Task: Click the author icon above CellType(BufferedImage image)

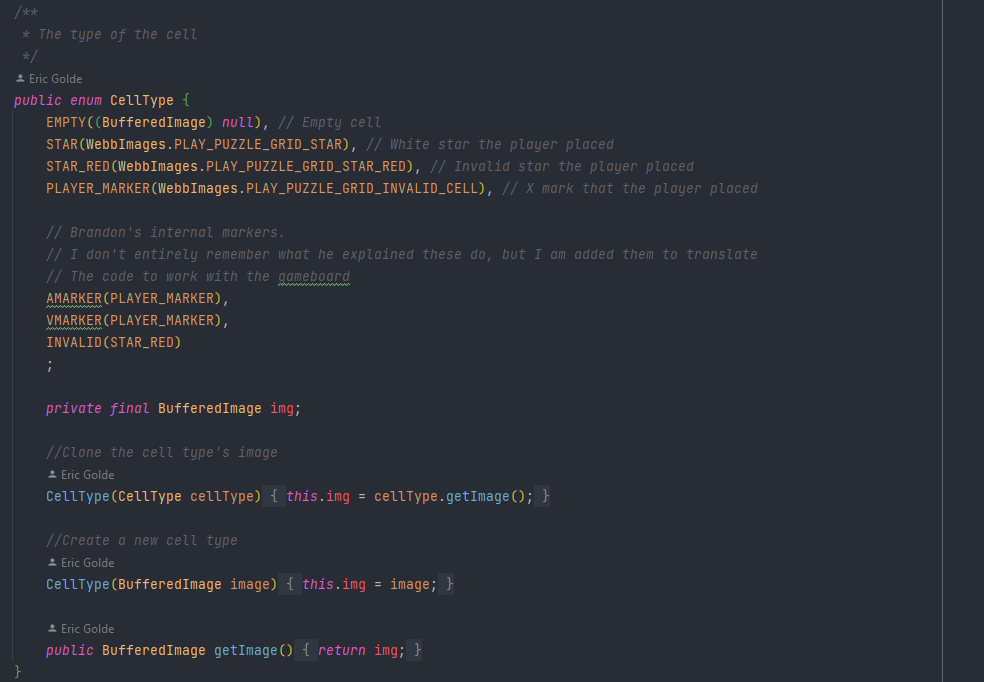Action: pos(52,562)
